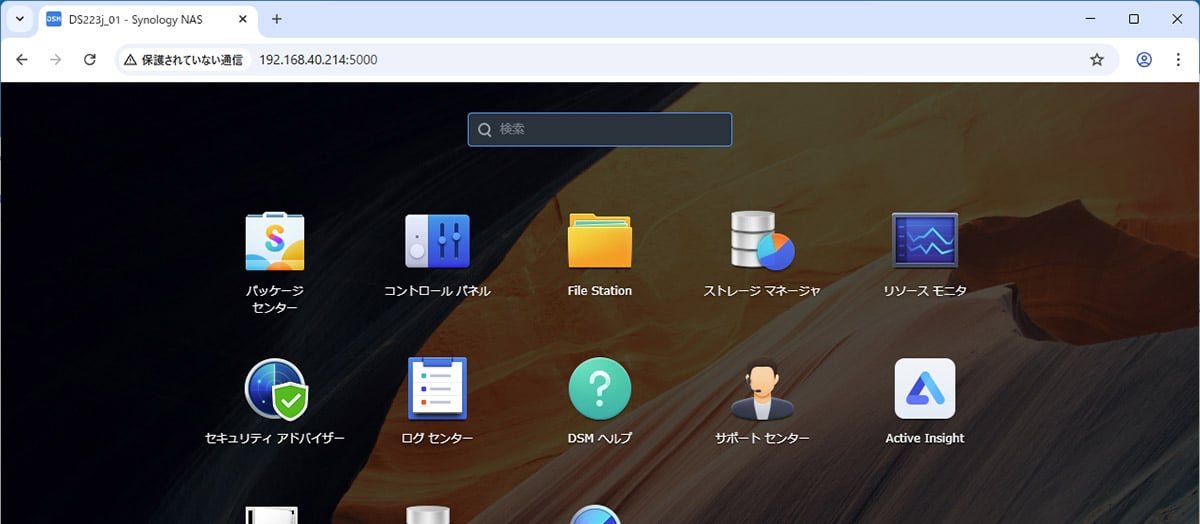Go back to previous page
The height and width of the screenshot is (524, 1200).
[x=22, y=60]
